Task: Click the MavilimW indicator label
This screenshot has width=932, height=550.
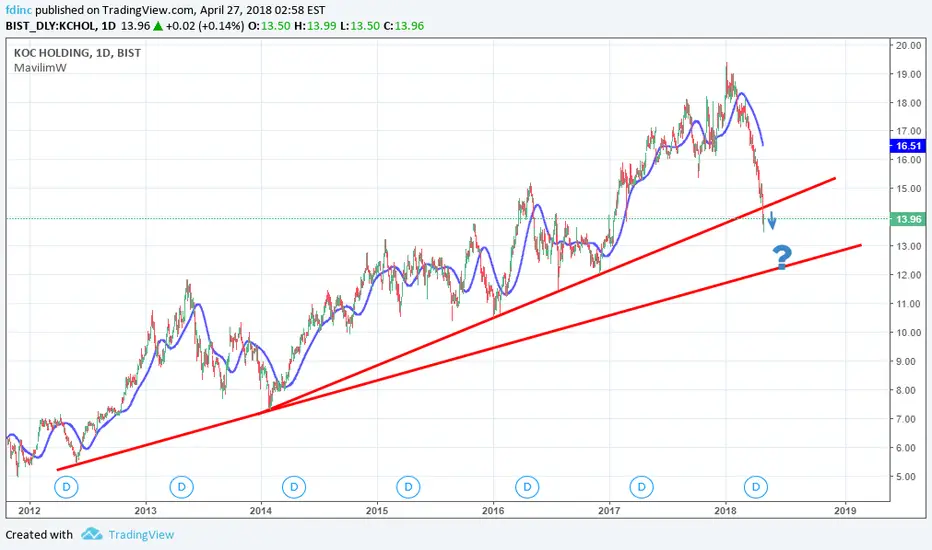Action: point(40,68)
